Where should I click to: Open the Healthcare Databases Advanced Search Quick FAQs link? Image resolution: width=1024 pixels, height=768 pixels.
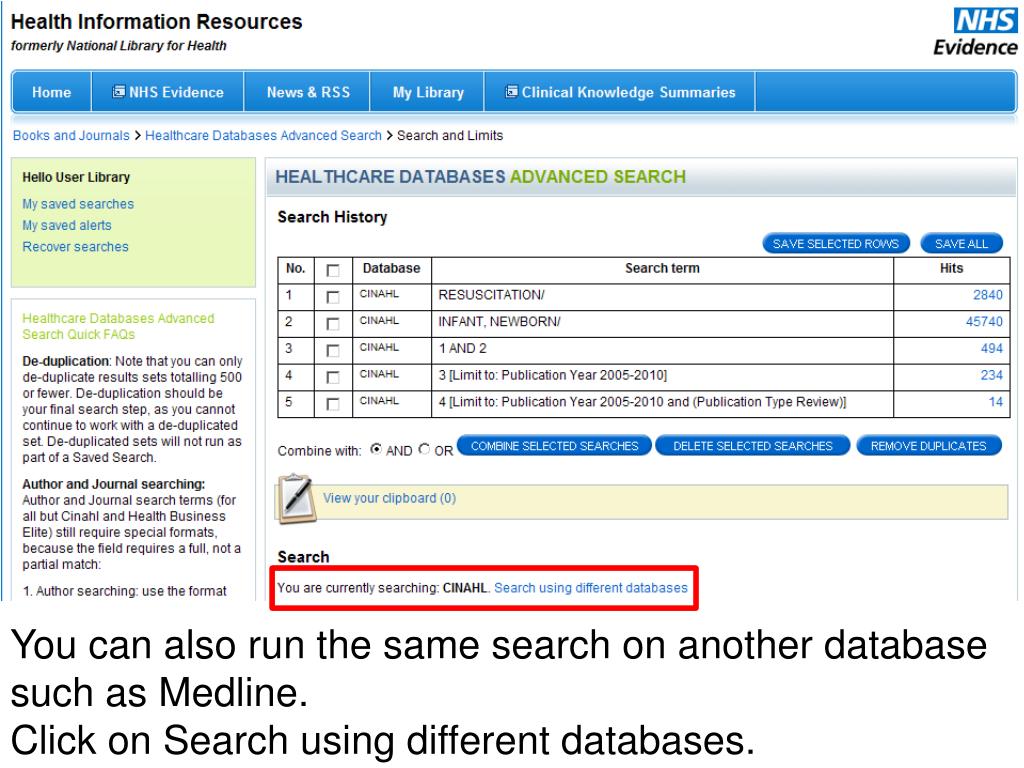coord(118,326)
